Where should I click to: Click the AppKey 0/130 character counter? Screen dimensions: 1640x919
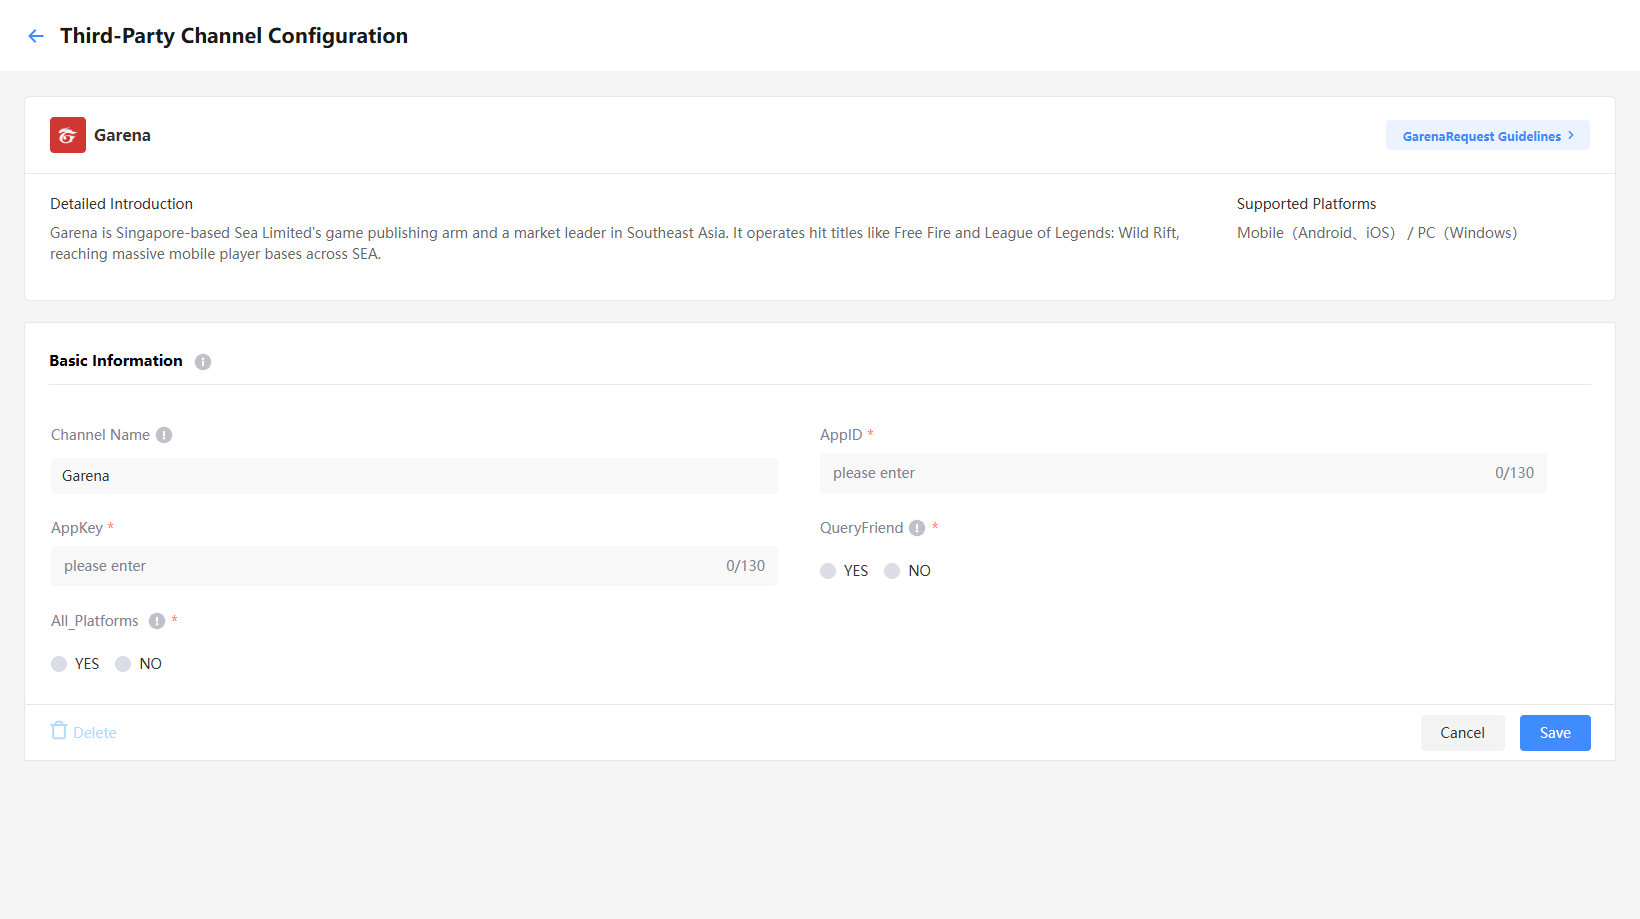coord(745,566)
